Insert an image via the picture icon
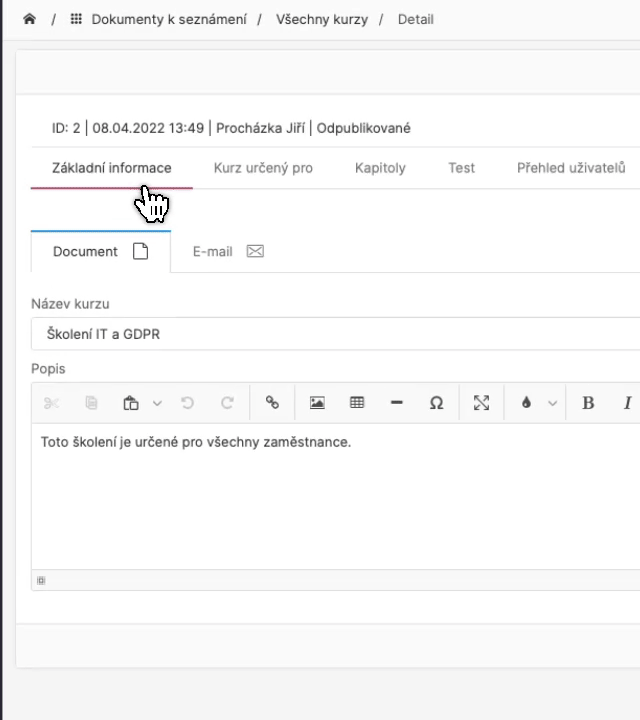The height and width of the screenshot is (720, 640). (x=317, y=403)
